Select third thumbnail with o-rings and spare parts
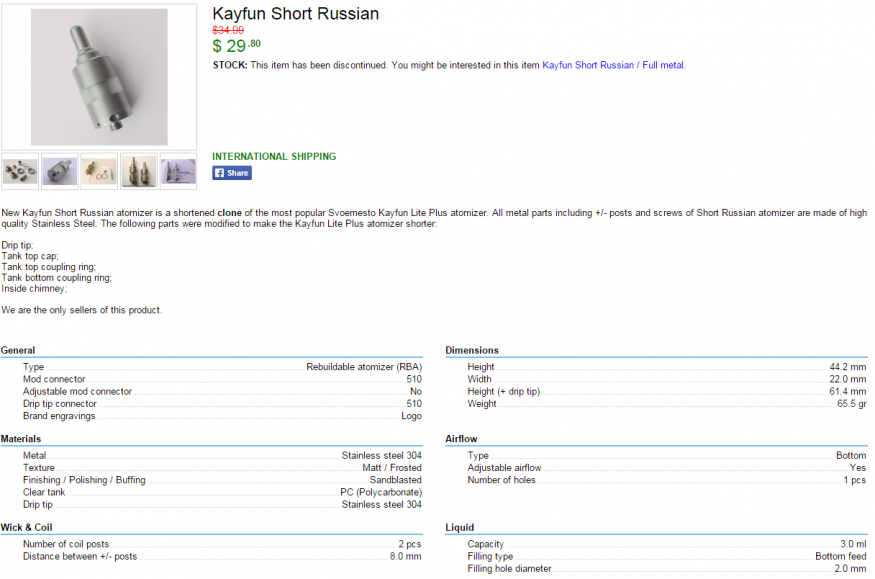875x579 pixels. coord(99,171)
